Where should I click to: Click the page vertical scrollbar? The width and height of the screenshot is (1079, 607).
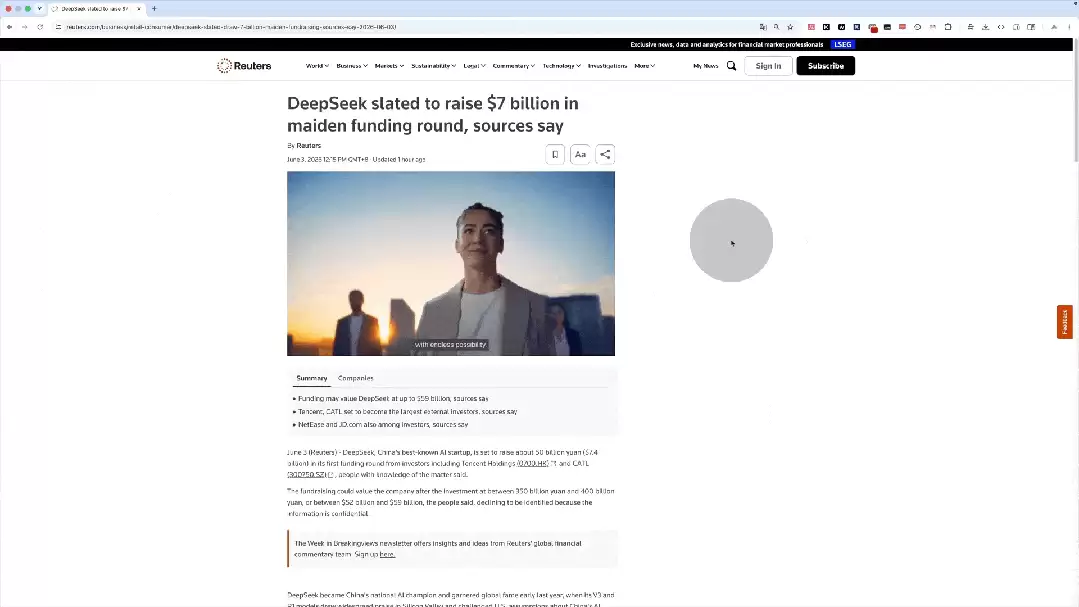[x=1075, y=100]
